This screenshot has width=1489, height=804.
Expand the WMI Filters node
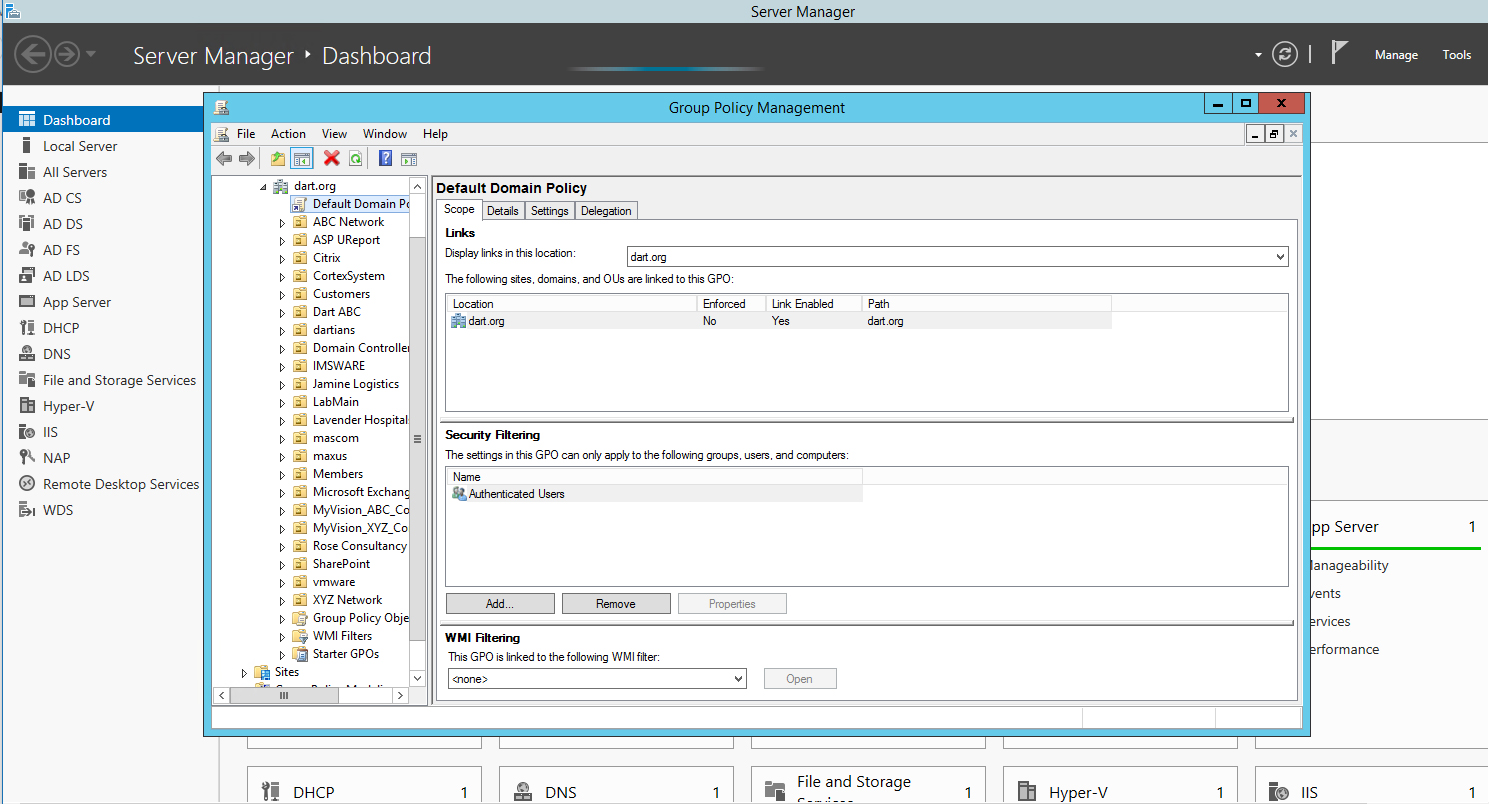click(282, 636)
